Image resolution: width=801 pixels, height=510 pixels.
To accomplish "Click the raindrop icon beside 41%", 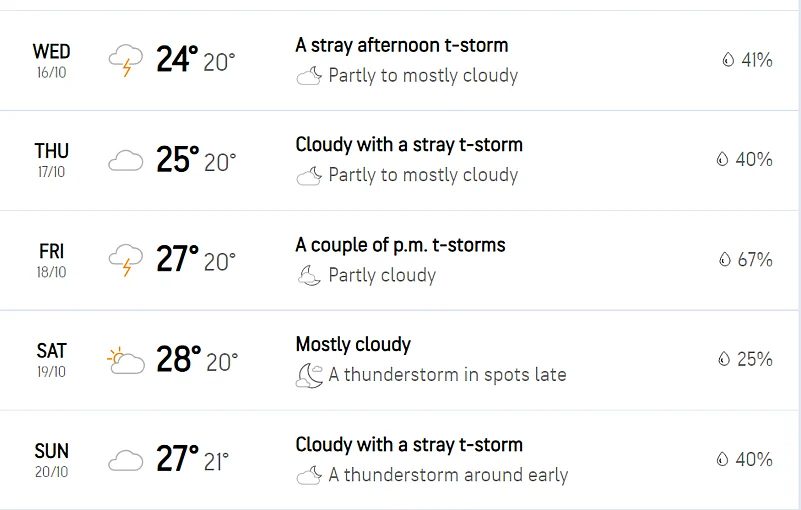I will (x=727, y=60).
